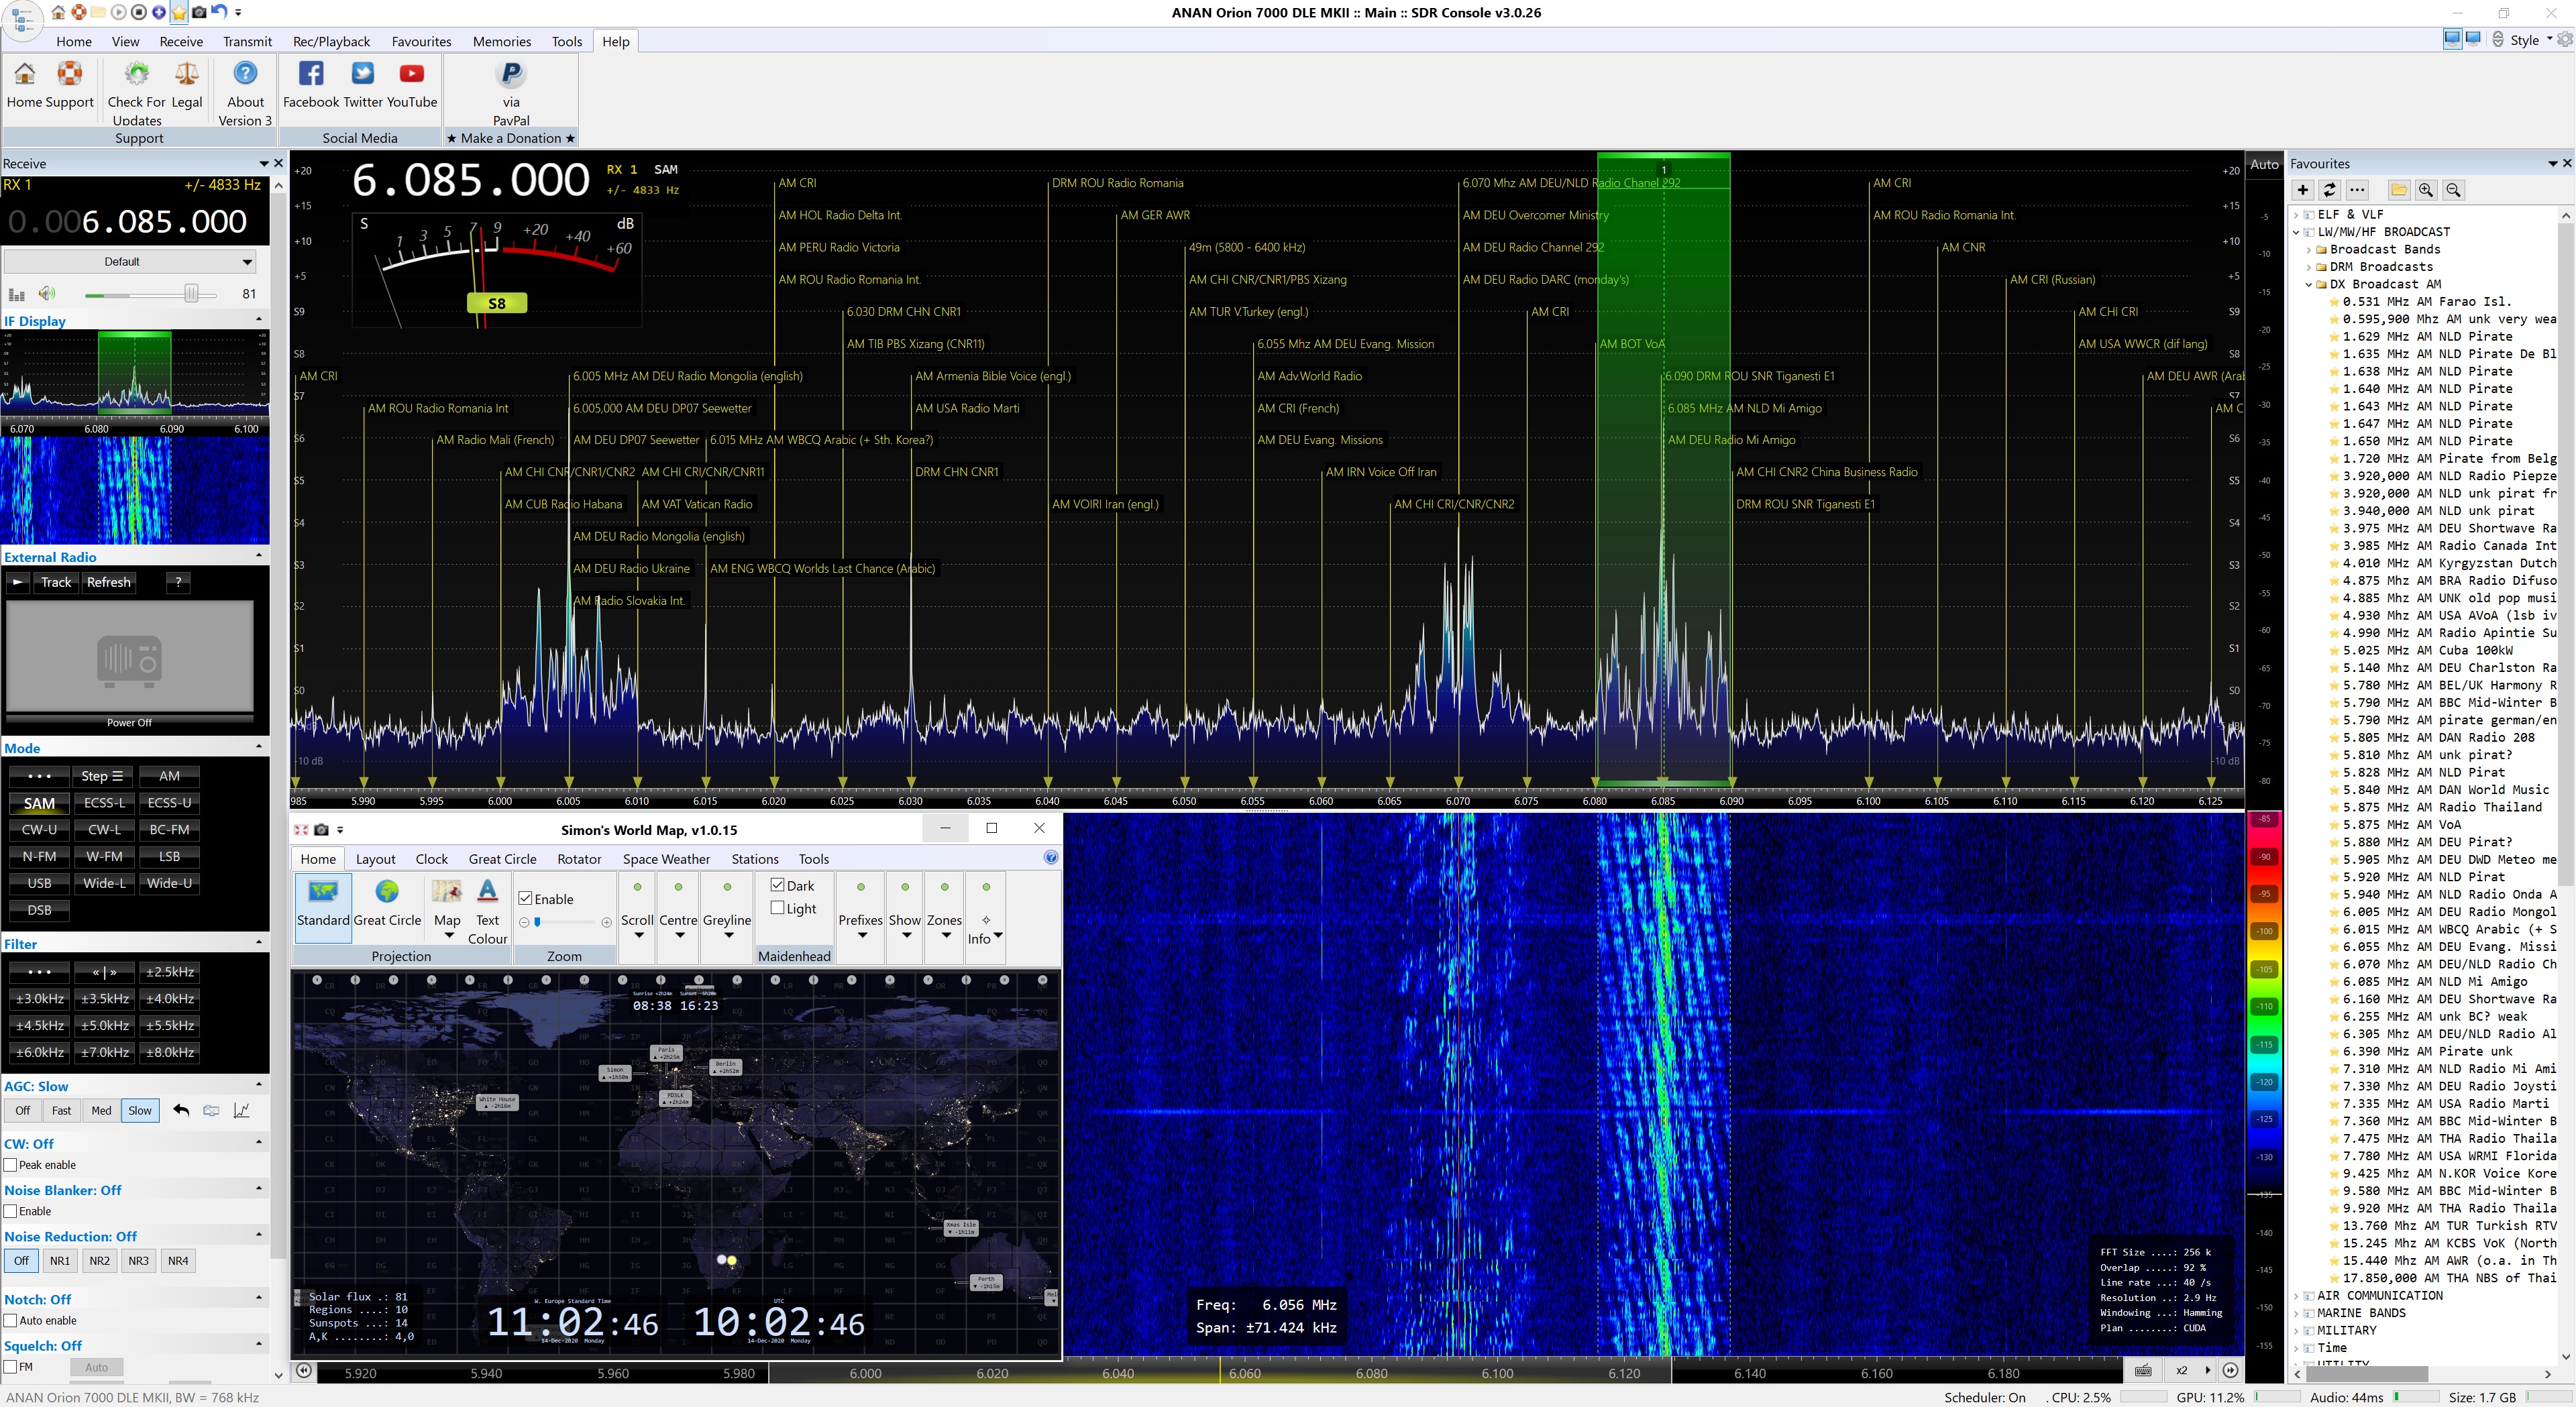The width and height of the screenshot is (2576, 1407).
Task: Click the Text Colour icon in World Map
Action: click(x=487, y=892)
